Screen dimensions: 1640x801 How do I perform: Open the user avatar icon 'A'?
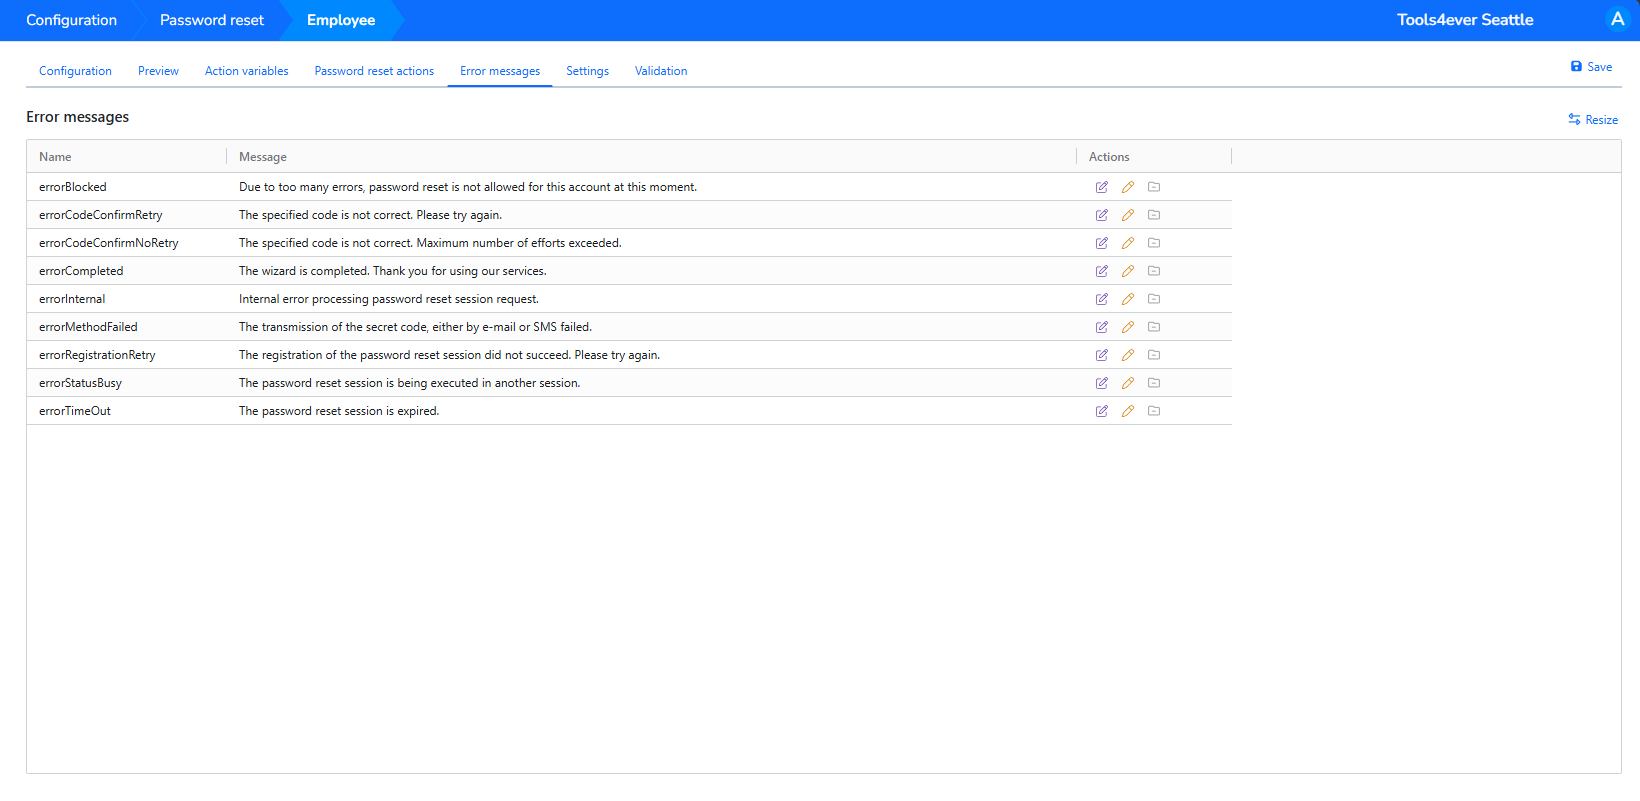tap(1617, 19)
